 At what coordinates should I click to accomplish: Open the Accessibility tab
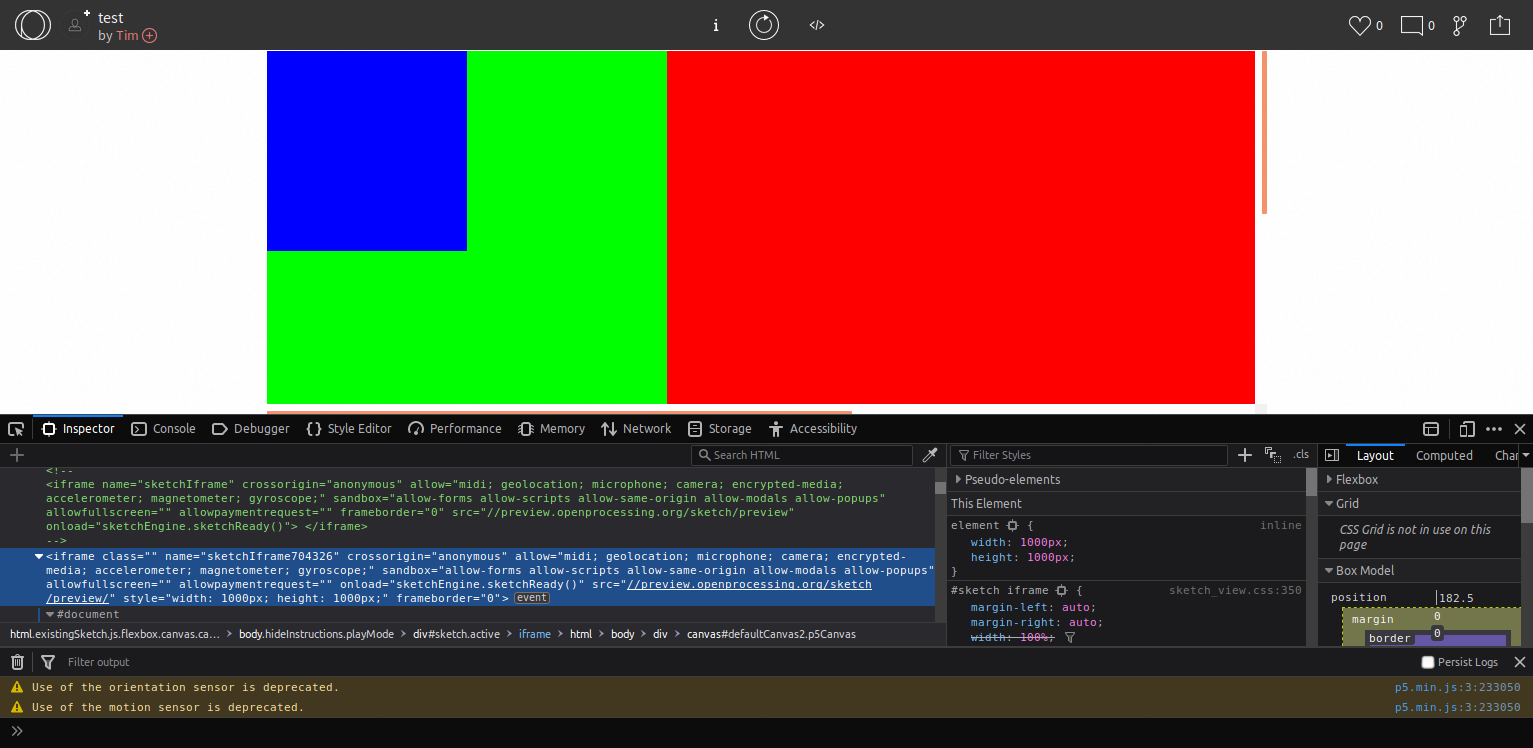click(812, 429)
